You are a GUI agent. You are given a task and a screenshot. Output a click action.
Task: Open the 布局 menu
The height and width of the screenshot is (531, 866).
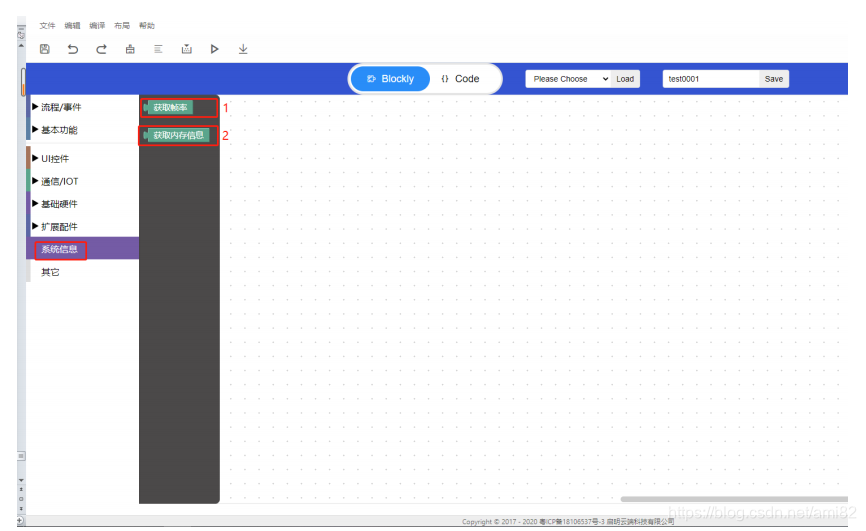coord(122,25)
